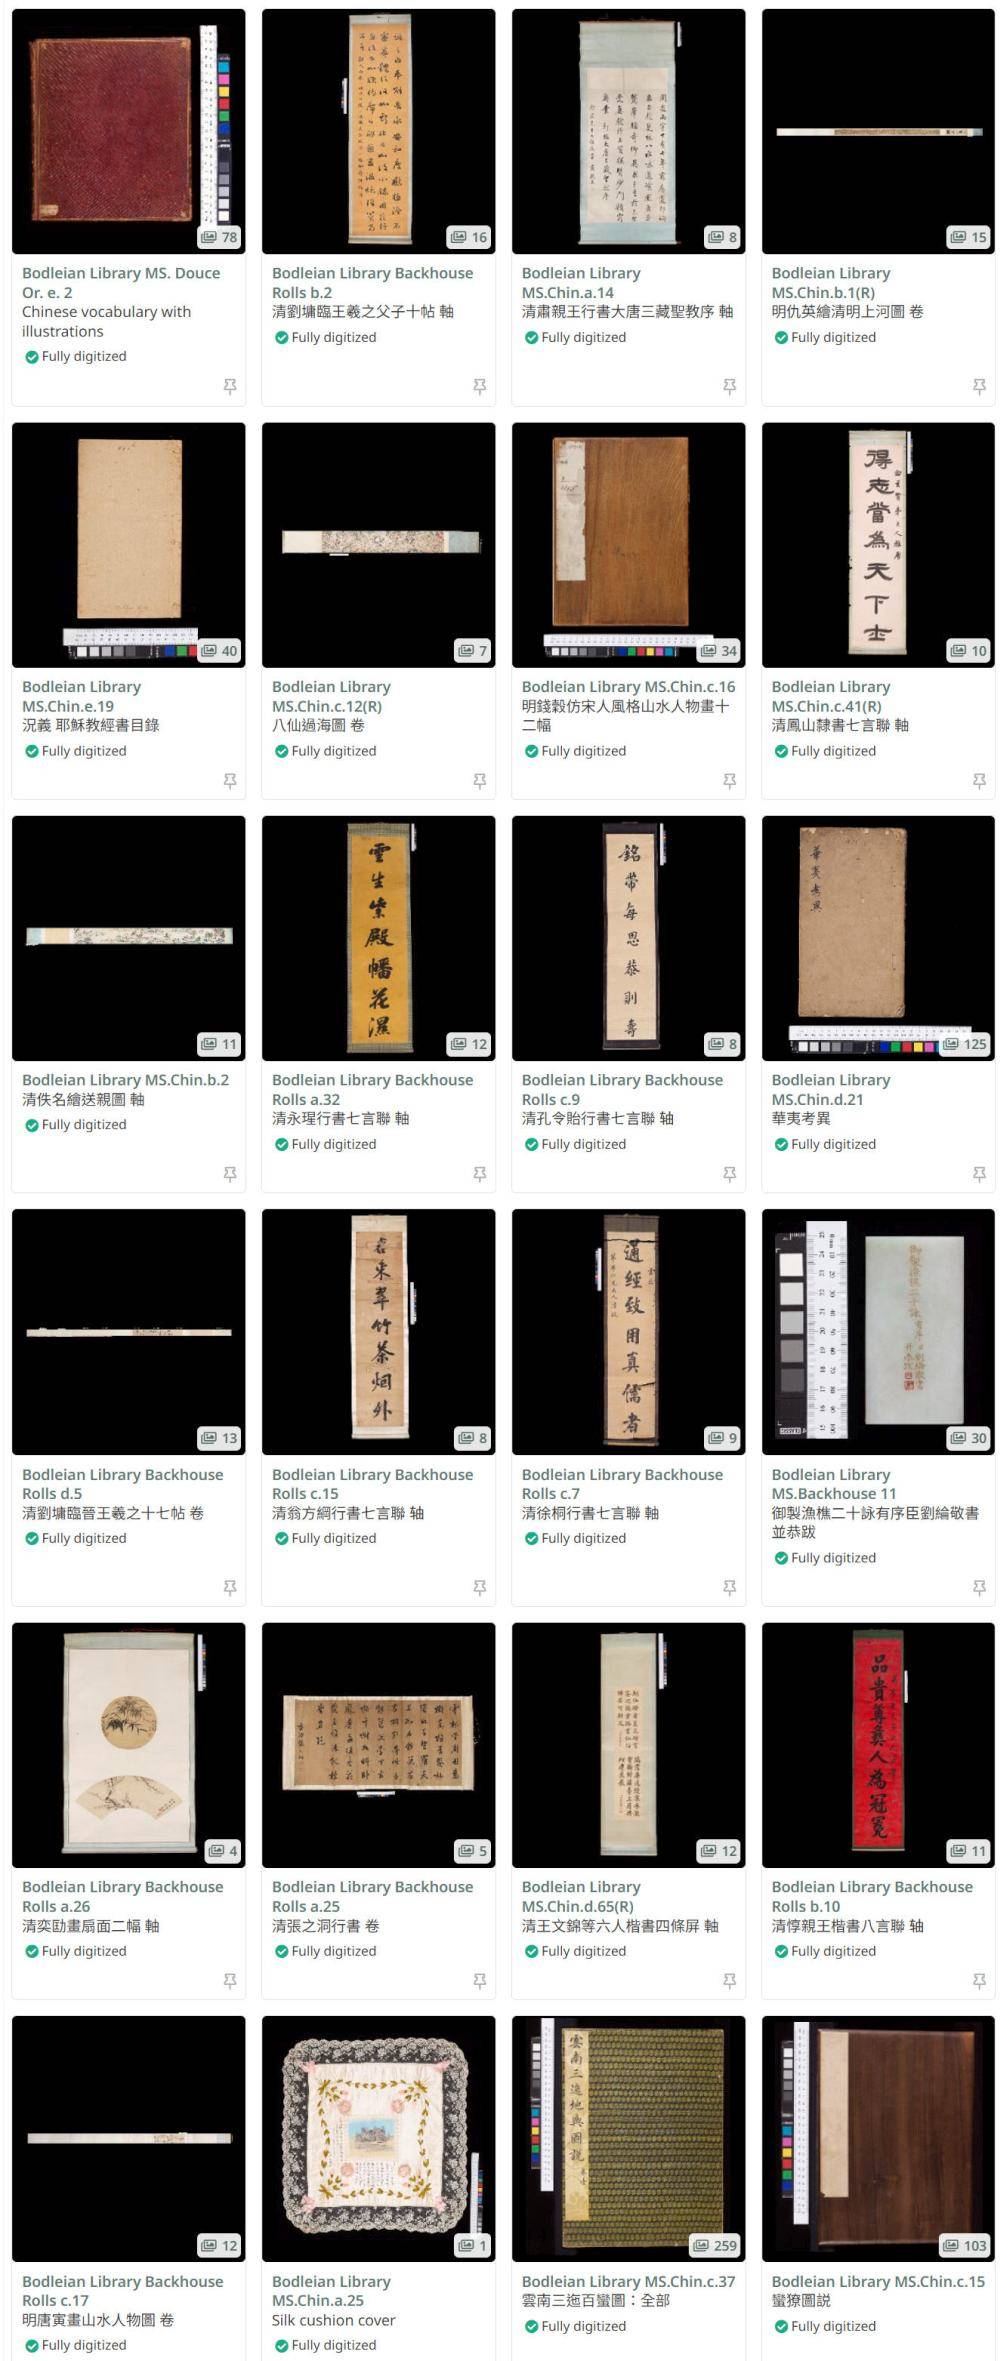The image size is (1000, 2361).
Task: Open the red leather book cover thumbnail
Action: 129,131
